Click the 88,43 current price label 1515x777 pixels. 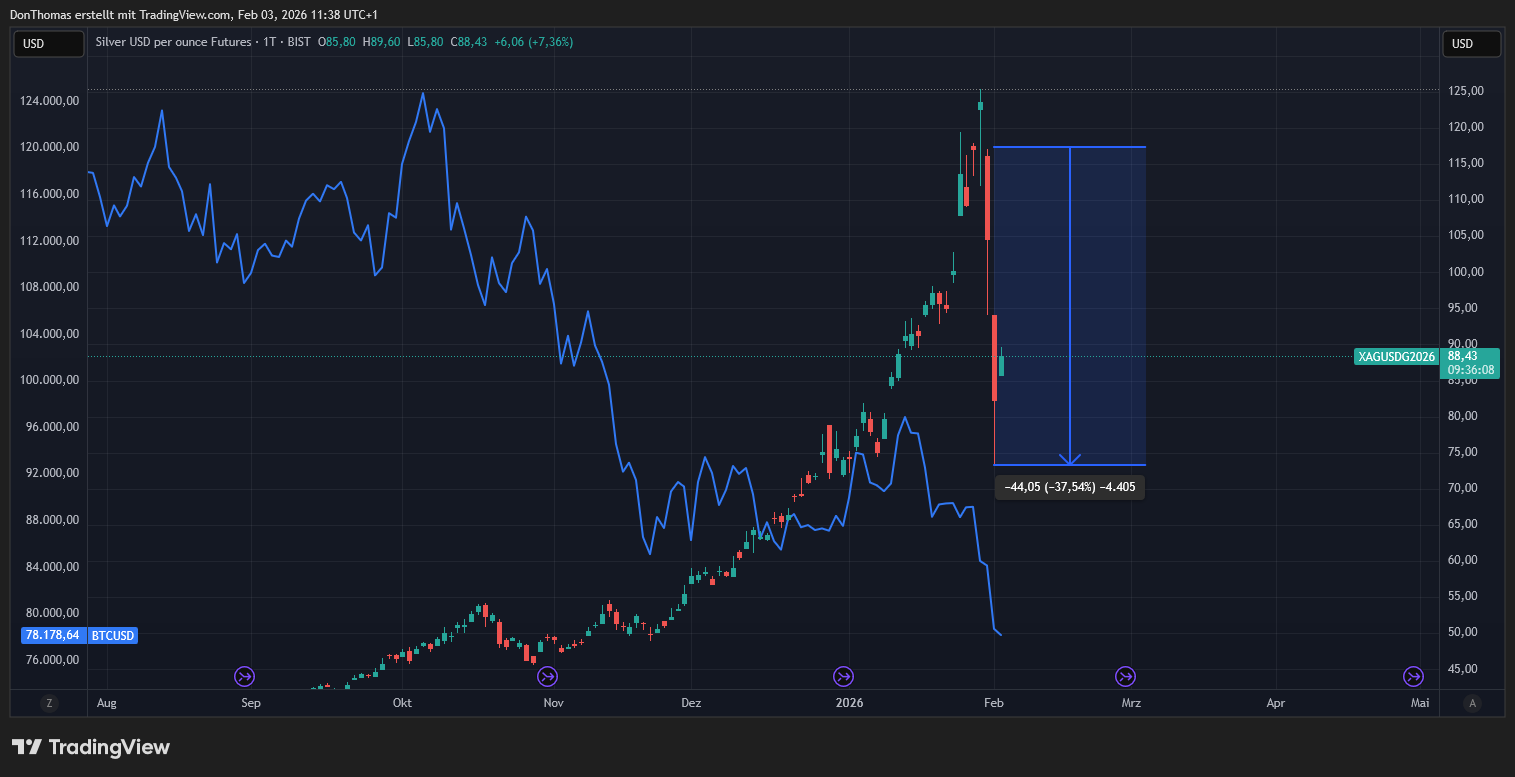[x=1462, y=356]
